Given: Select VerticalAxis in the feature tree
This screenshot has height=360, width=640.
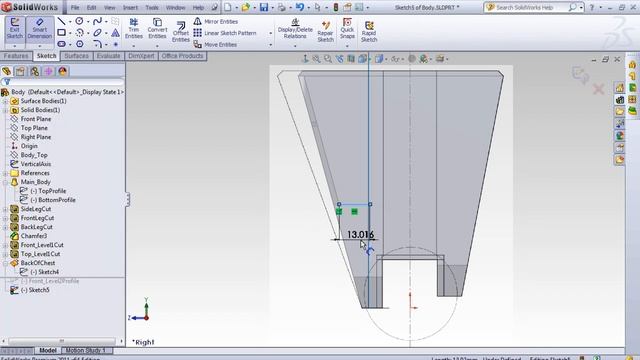Looking at the screenshot, I should [31, 164].
